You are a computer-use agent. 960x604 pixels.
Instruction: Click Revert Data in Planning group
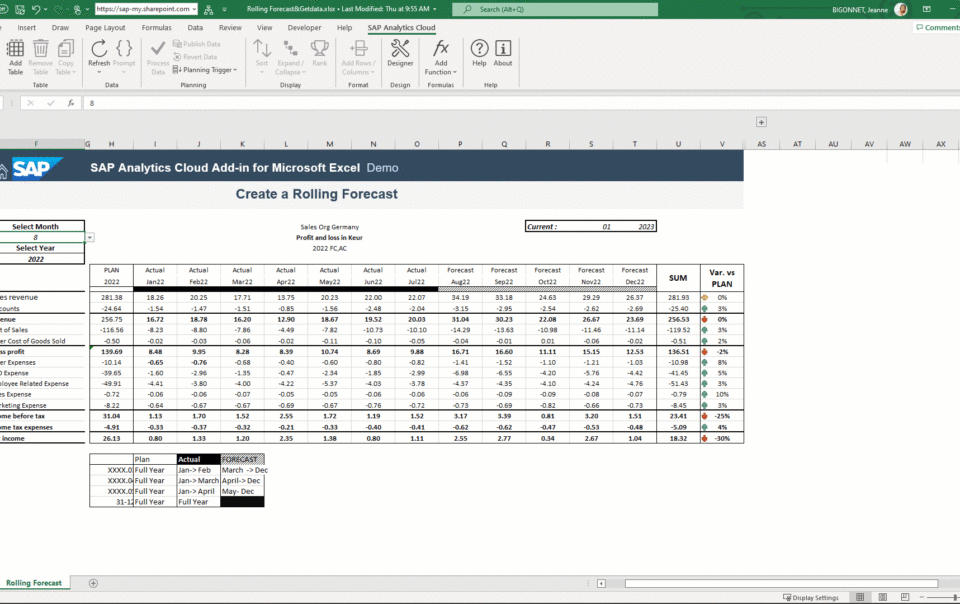pos(195,57)
